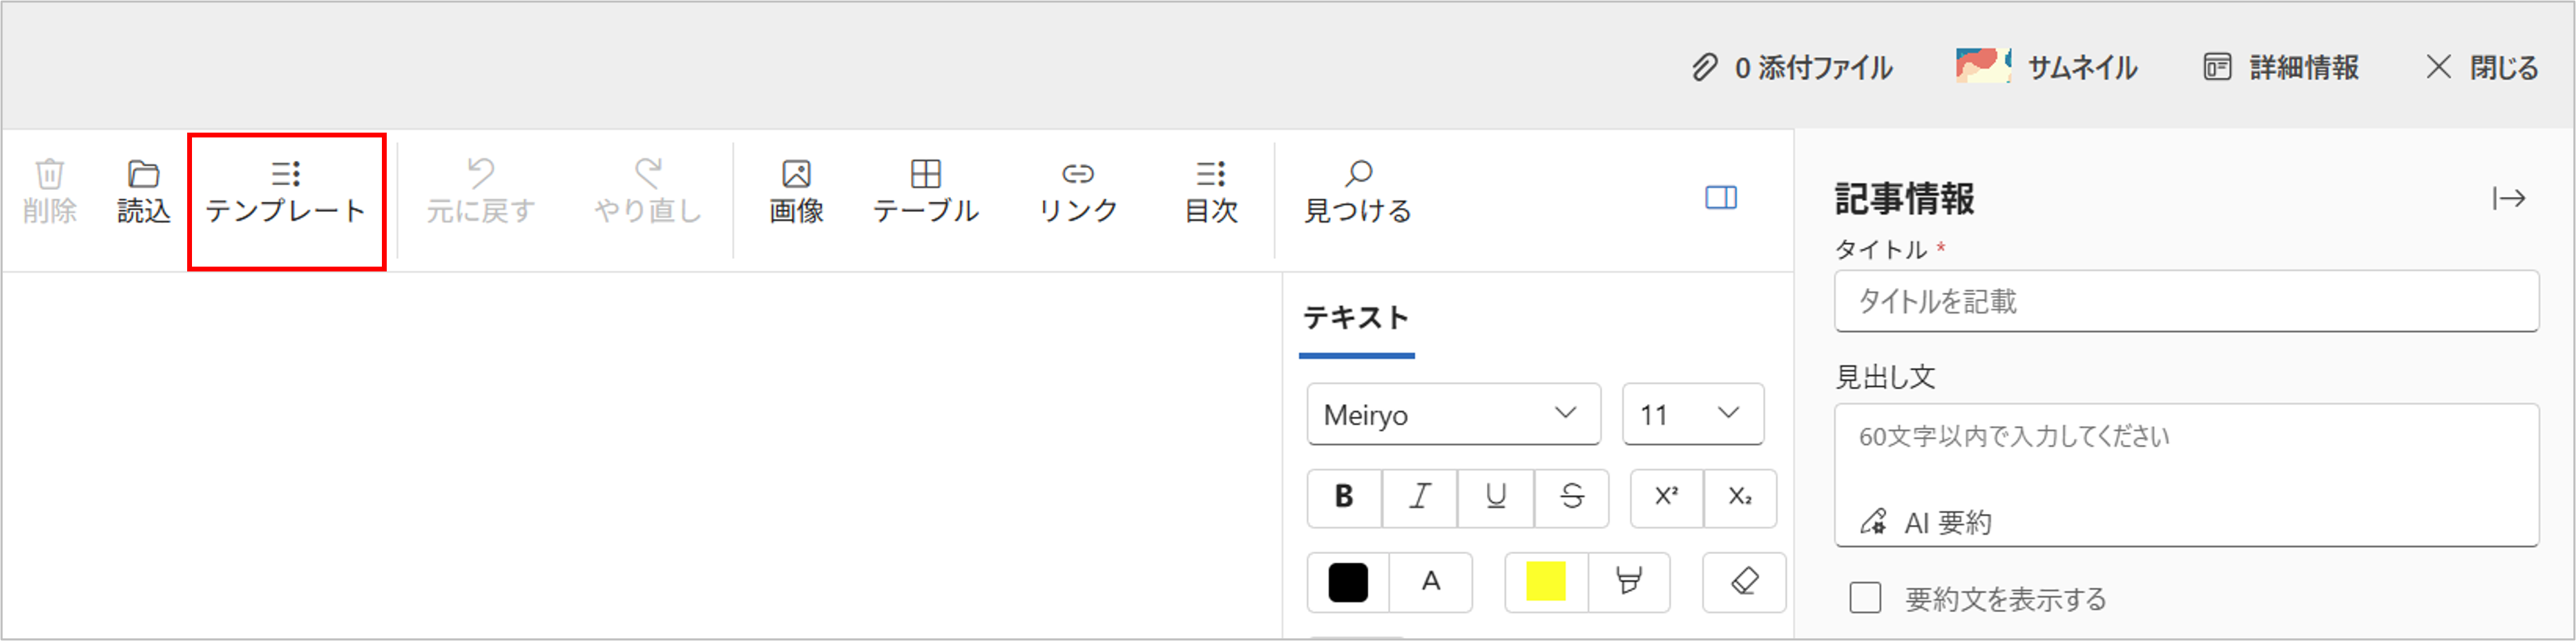Open the font size 11 dropdown
Viewport: 2576px width, 641px height.
pyautogui.click(x=1692, y=414)
